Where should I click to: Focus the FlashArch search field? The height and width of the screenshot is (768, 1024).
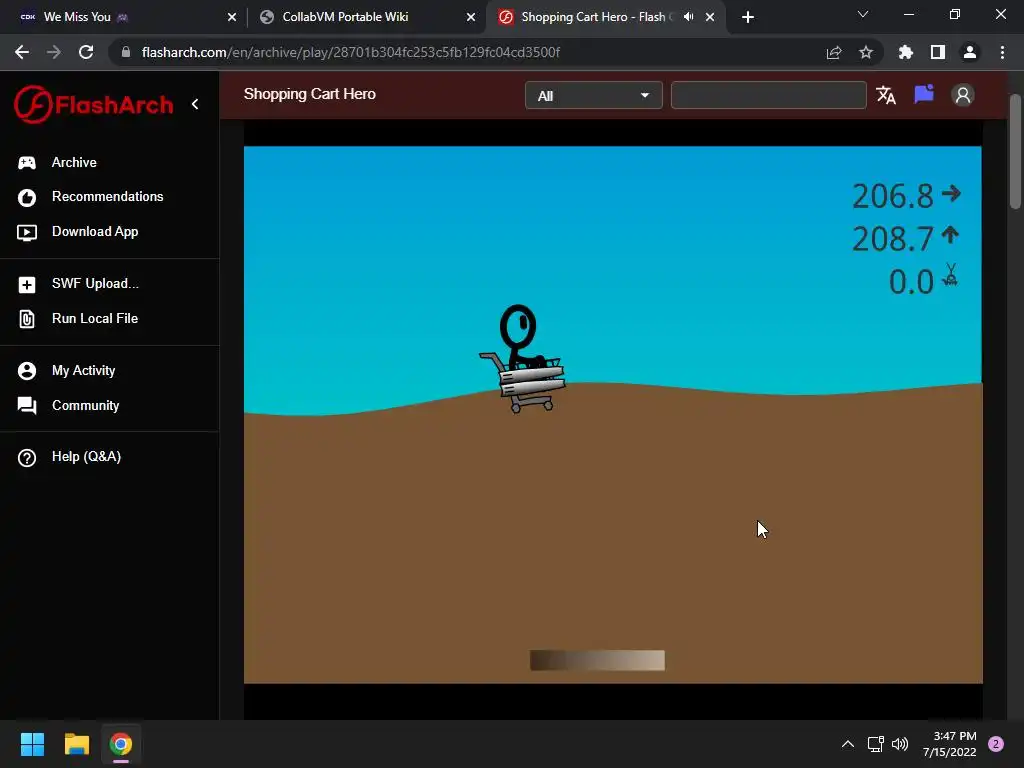[768, 95]
